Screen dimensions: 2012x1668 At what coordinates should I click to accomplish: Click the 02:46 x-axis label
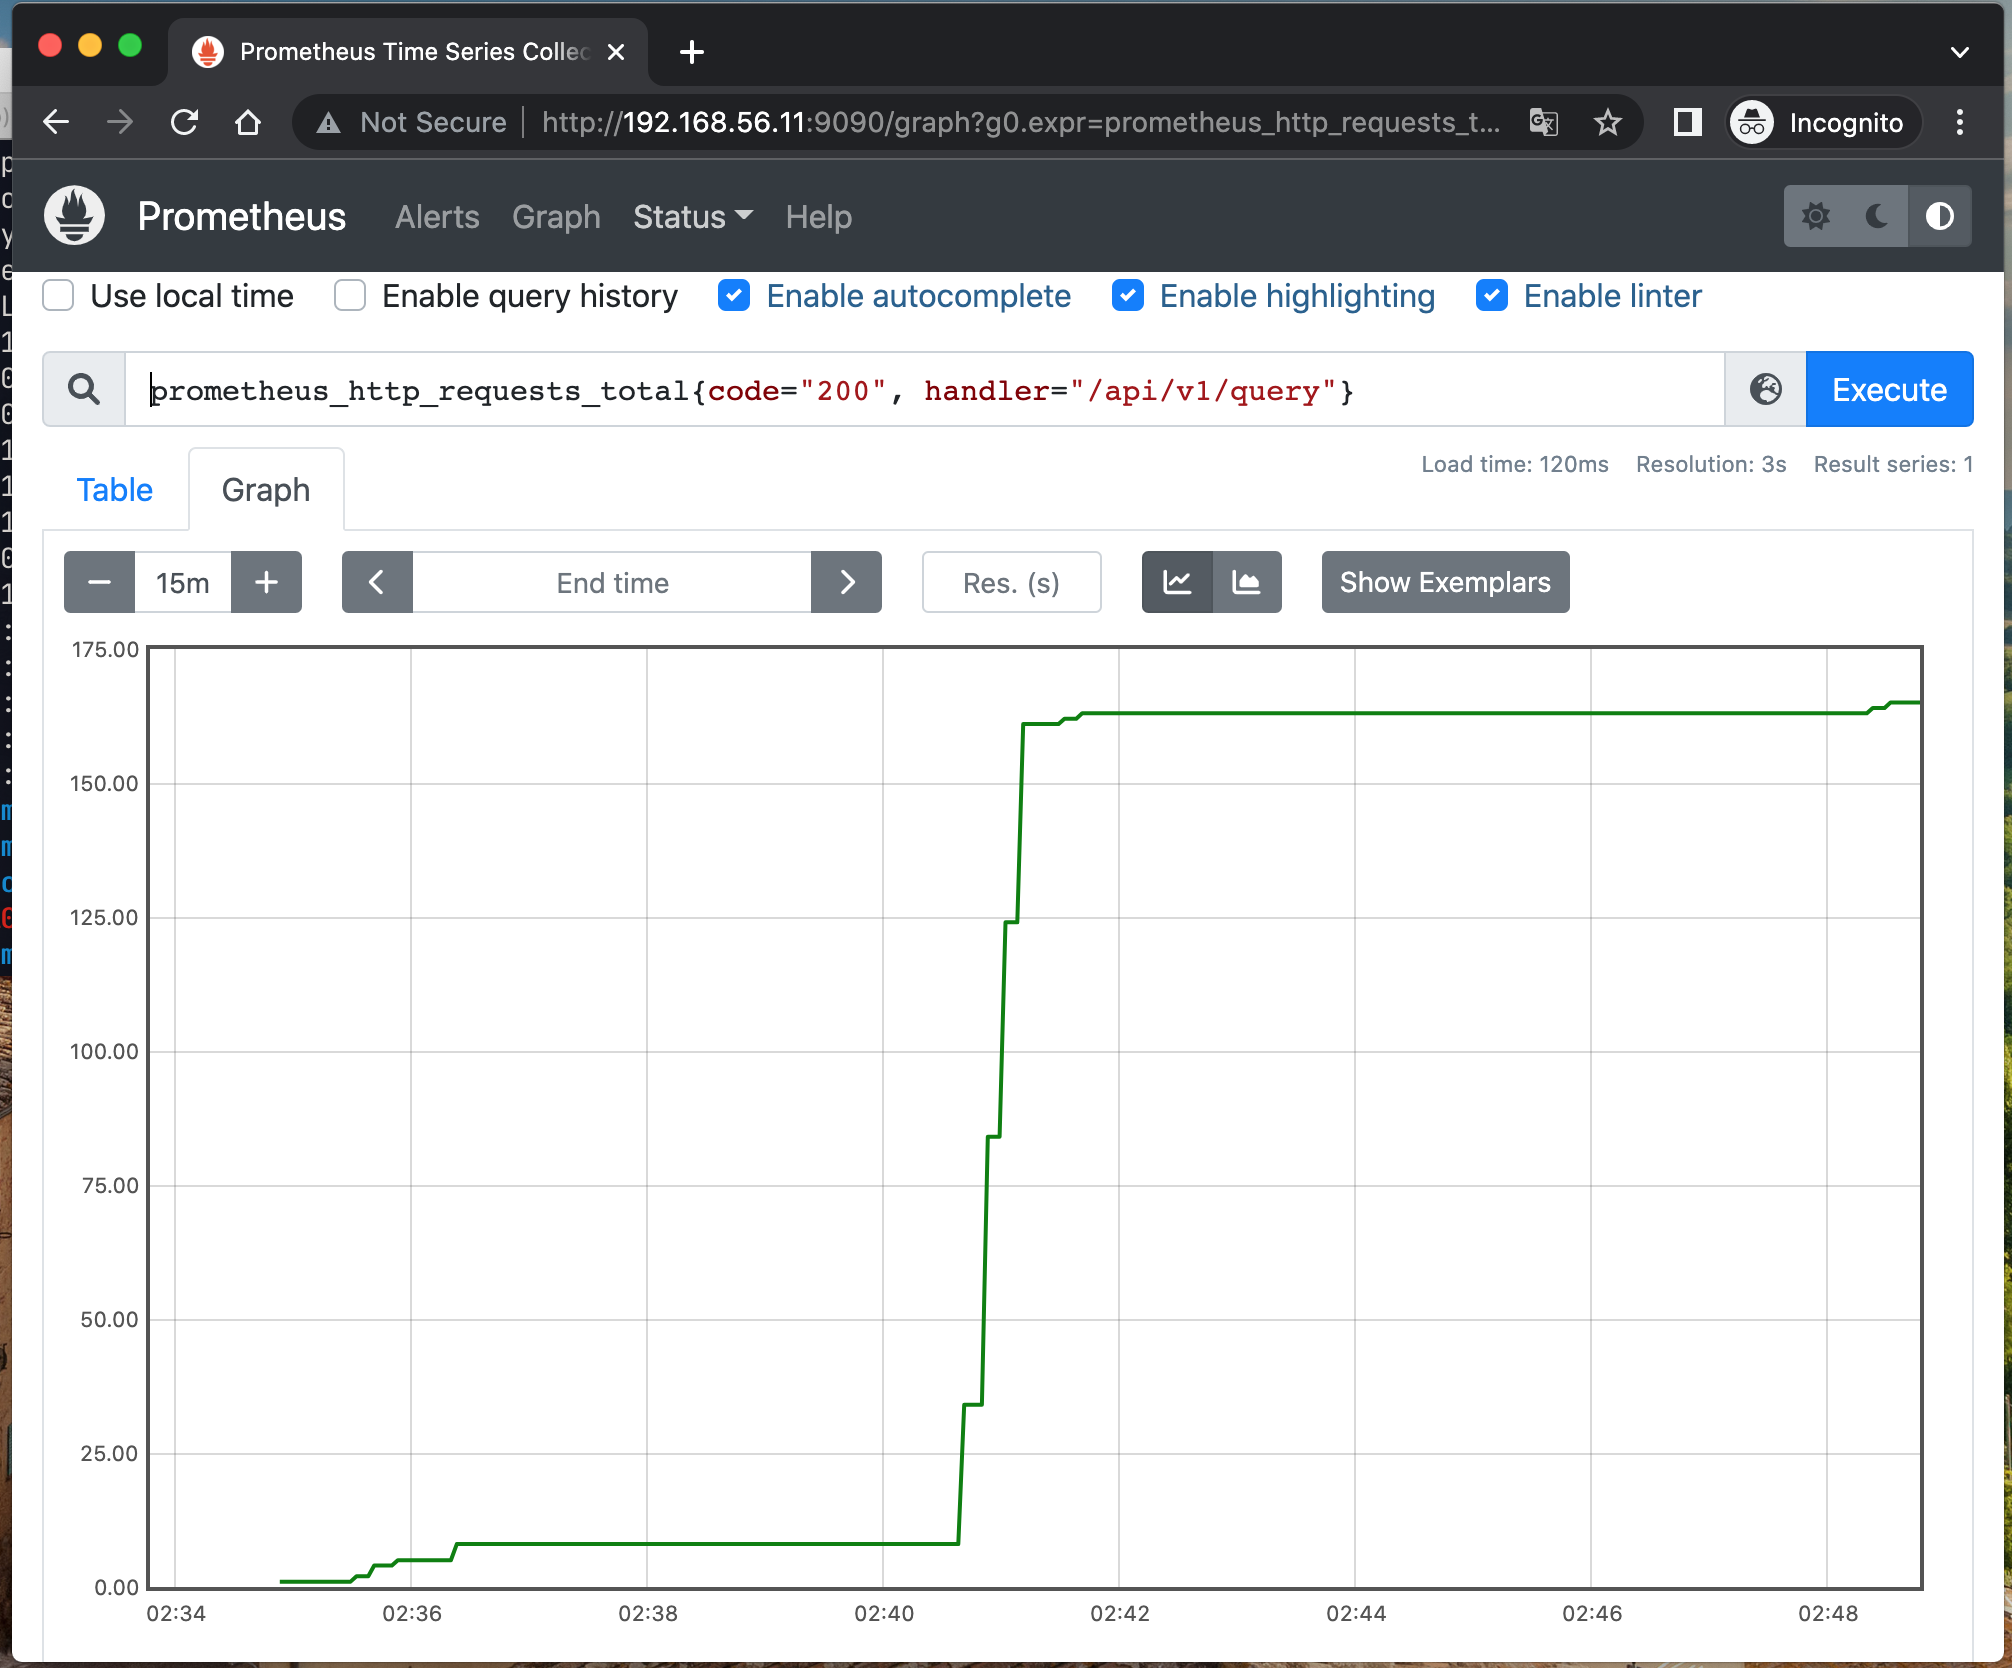(1592, 1613)
